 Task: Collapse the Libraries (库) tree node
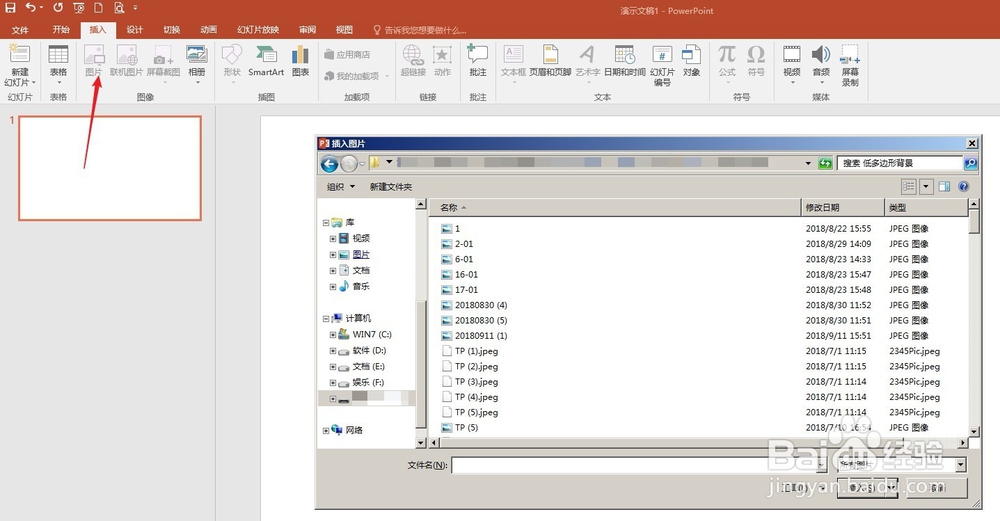click(x=326, y=223)
